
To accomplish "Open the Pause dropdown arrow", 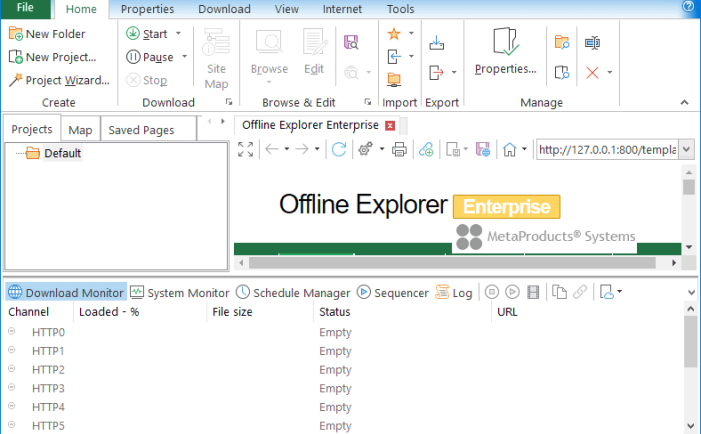I will 184,57.
